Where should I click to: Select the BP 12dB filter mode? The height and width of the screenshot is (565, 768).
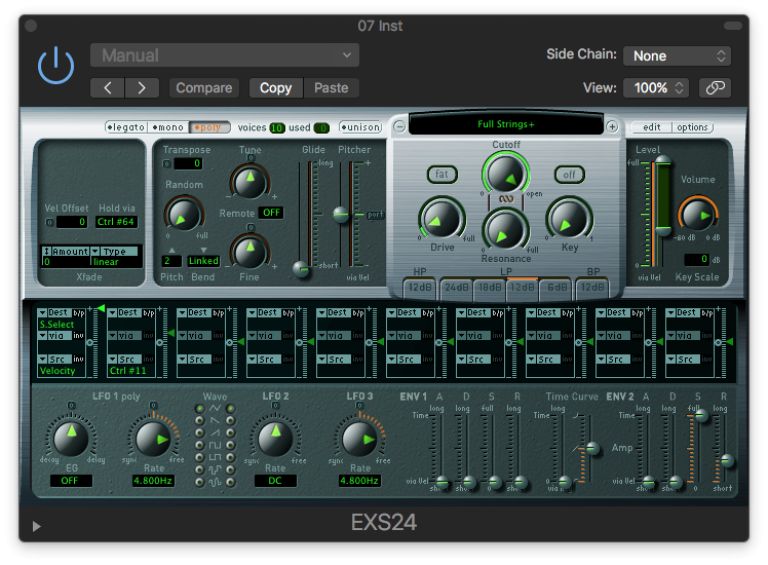pyautogui.click(x=592, y=287)
